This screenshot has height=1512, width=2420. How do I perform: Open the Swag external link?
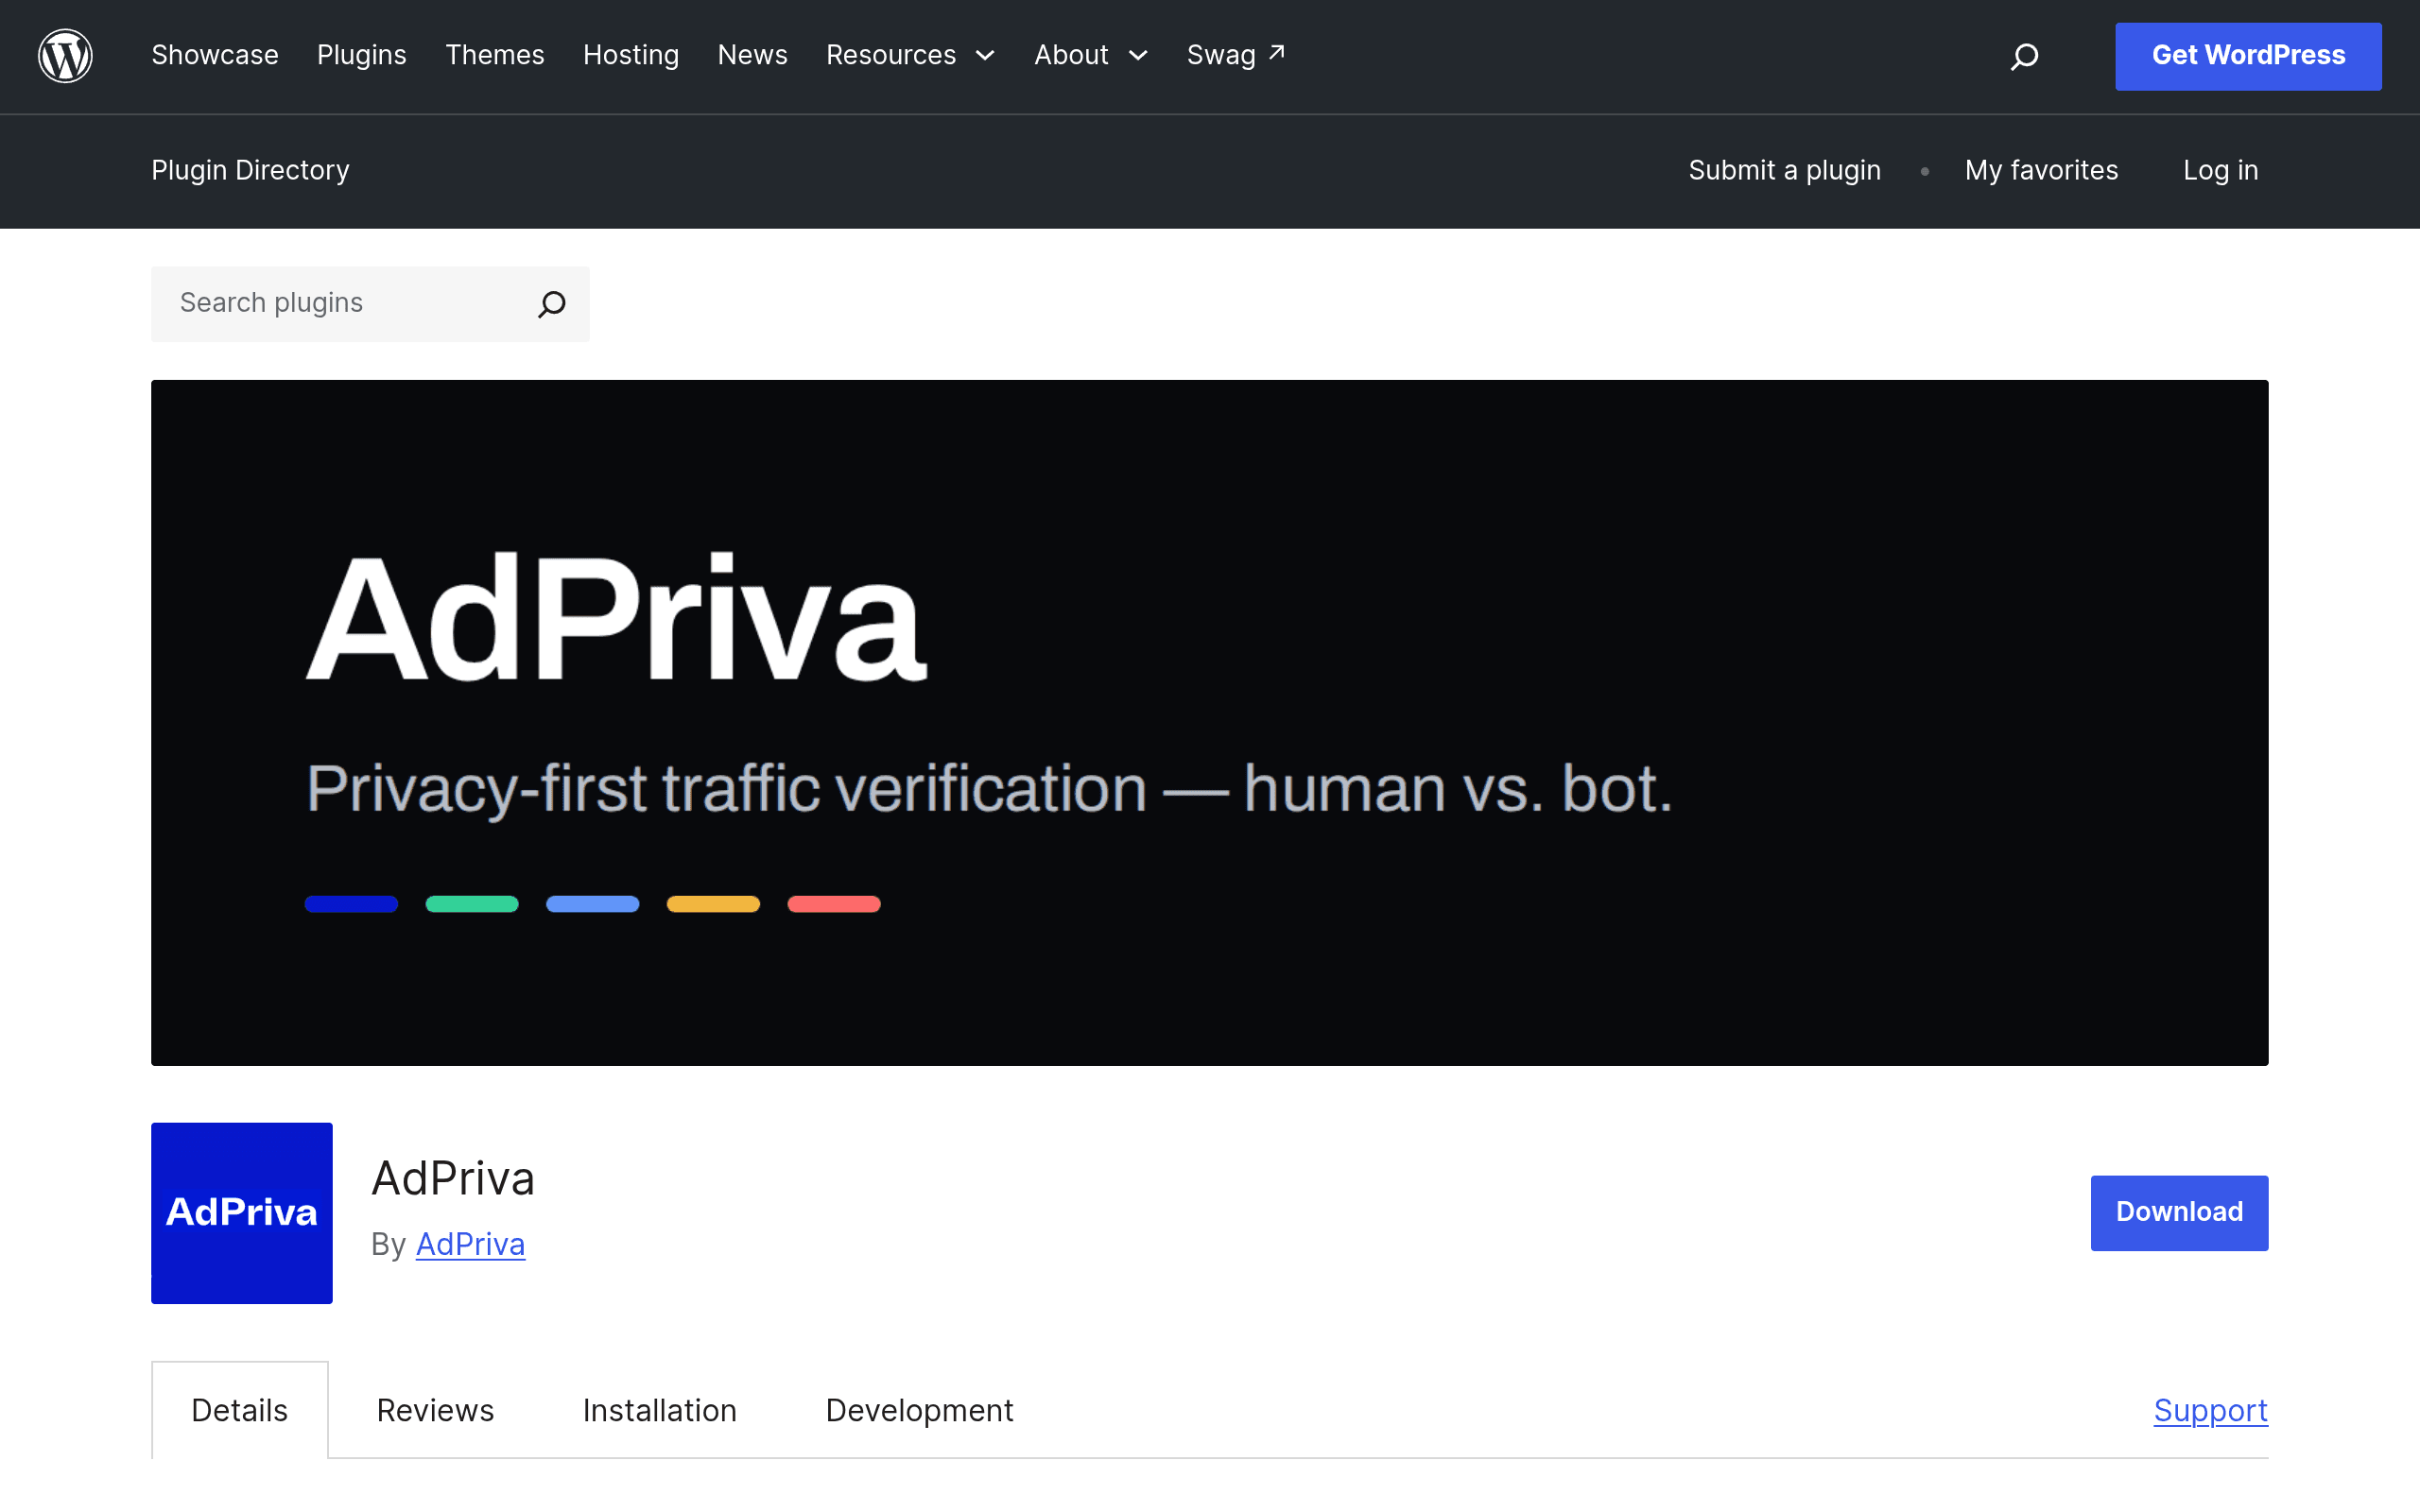[x=1236, y=55]
